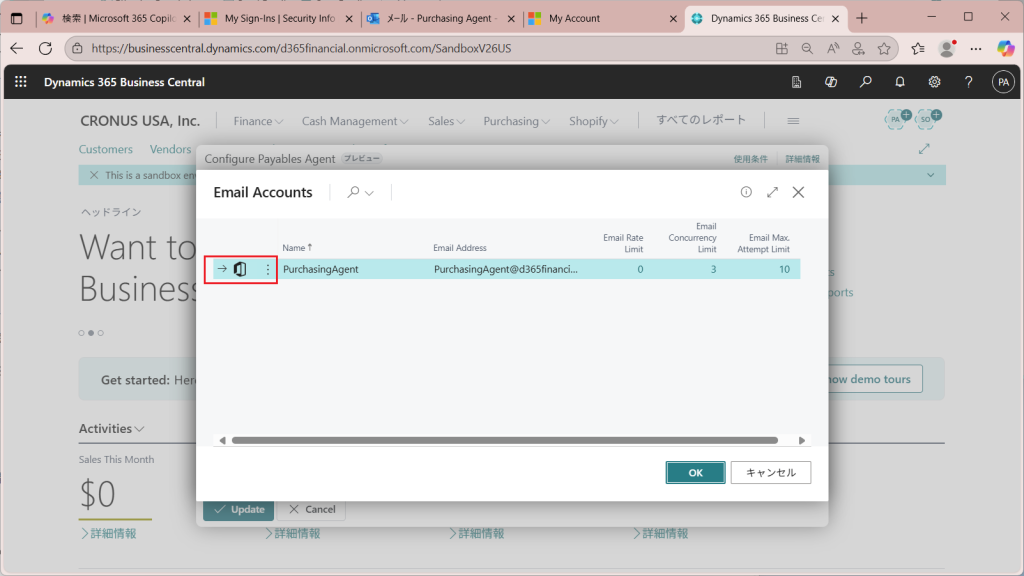The height and width of the screenshot is (576, 1024).
Task: Click the SO agent icon with plus badge
Action: [x=928, y=118]
